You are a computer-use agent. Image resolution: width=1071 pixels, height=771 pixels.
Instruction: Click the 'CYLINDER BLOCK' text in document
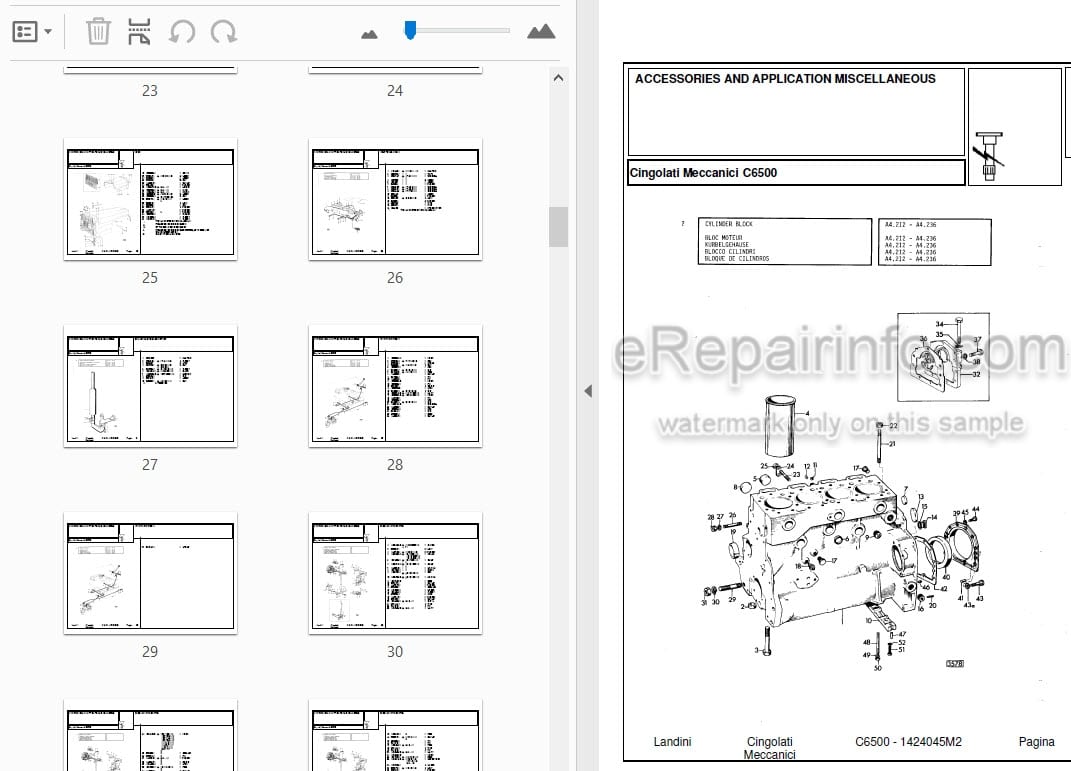coord(728,224)
